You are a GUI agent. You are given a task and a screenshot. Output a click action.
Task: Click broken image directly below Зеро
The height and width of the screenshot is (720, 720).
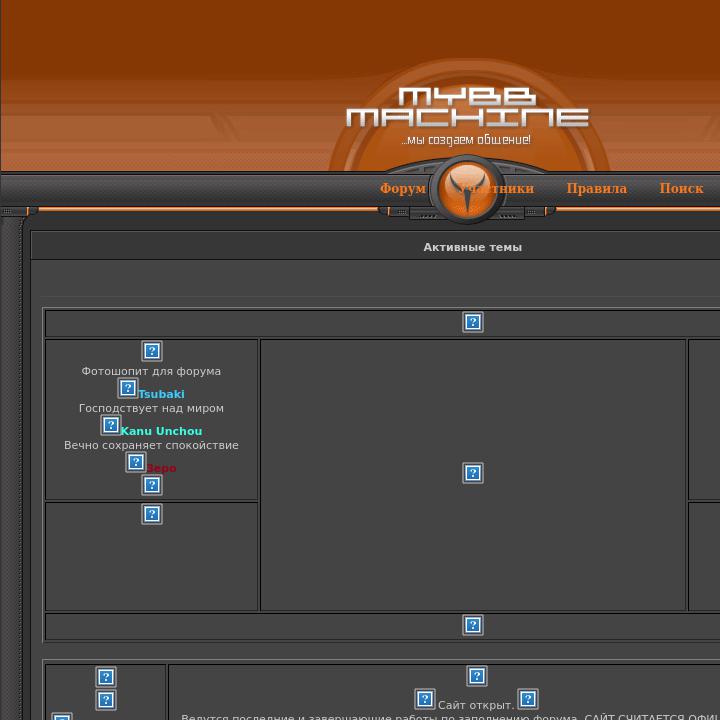pyautogui.click(x=152, y=485)
